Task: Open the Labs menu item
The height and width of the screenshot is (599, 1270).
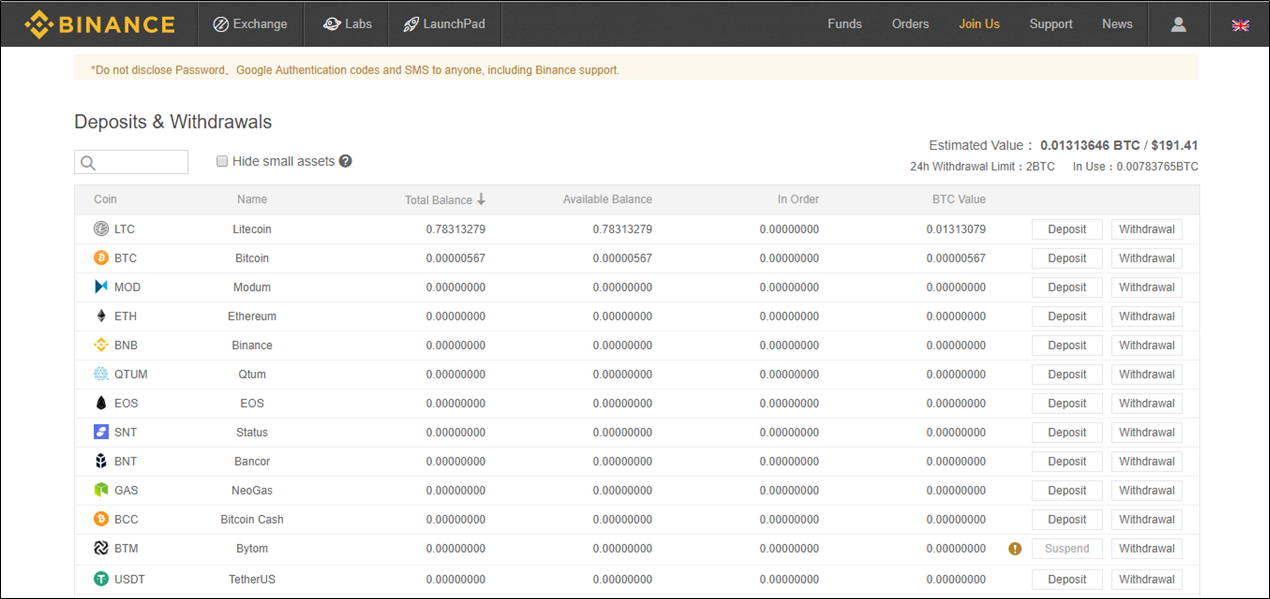Action: (x=347, y=24)
